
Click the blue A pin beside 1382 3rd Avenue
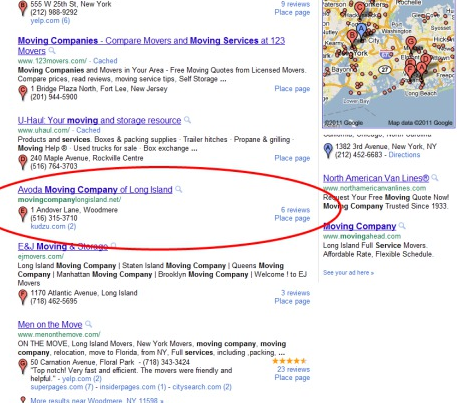328,150
